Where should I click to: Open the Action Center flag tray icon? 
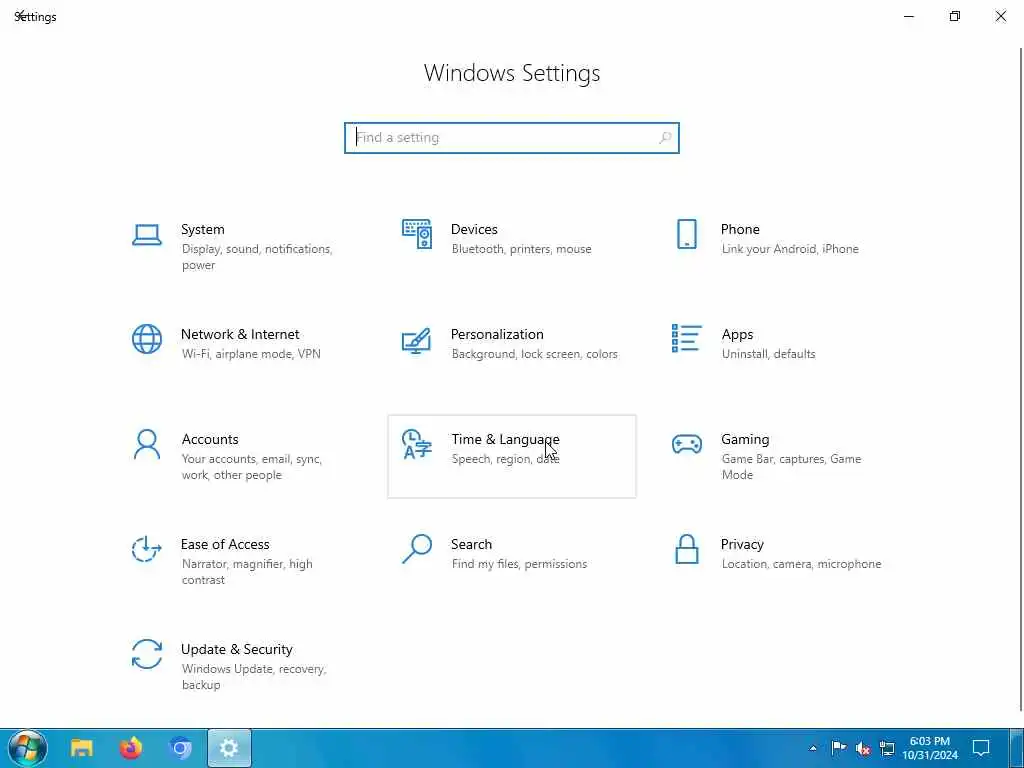(839, 748)
